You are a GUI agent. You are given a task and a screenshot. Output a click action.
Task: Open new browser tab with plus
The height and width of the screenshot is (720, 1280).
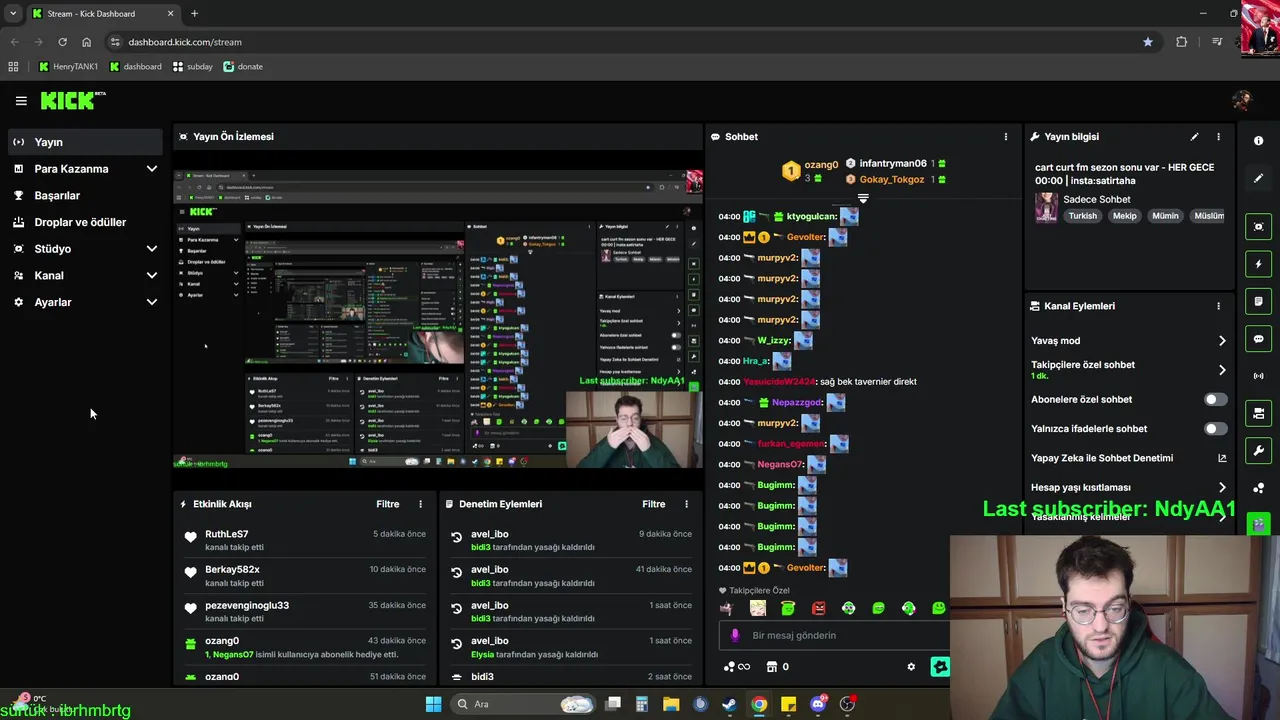tap(194, 14)
